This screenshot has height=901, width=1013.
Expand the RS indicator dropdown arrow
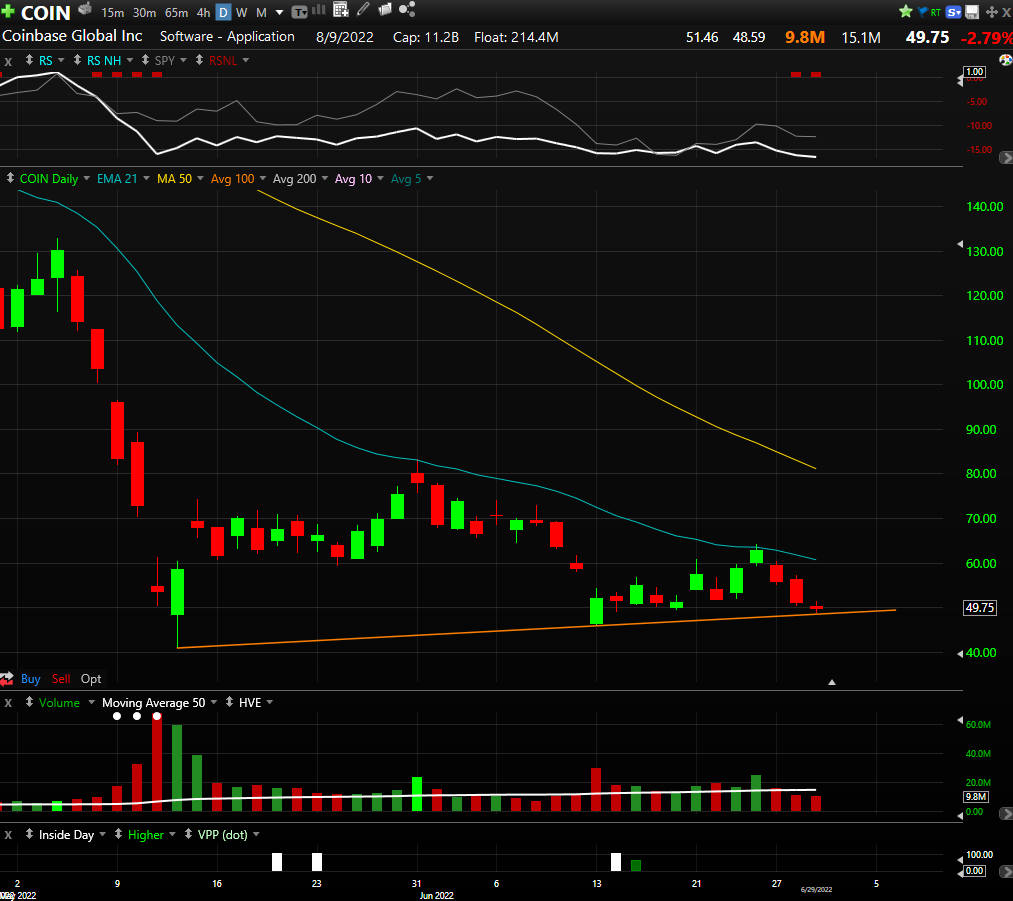pos(61,60)
